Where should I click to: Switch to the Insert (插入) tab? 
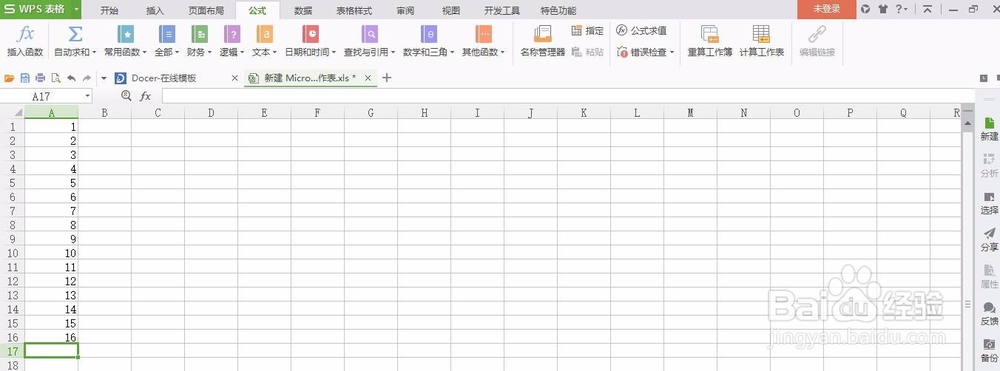[x=155, y=10]
